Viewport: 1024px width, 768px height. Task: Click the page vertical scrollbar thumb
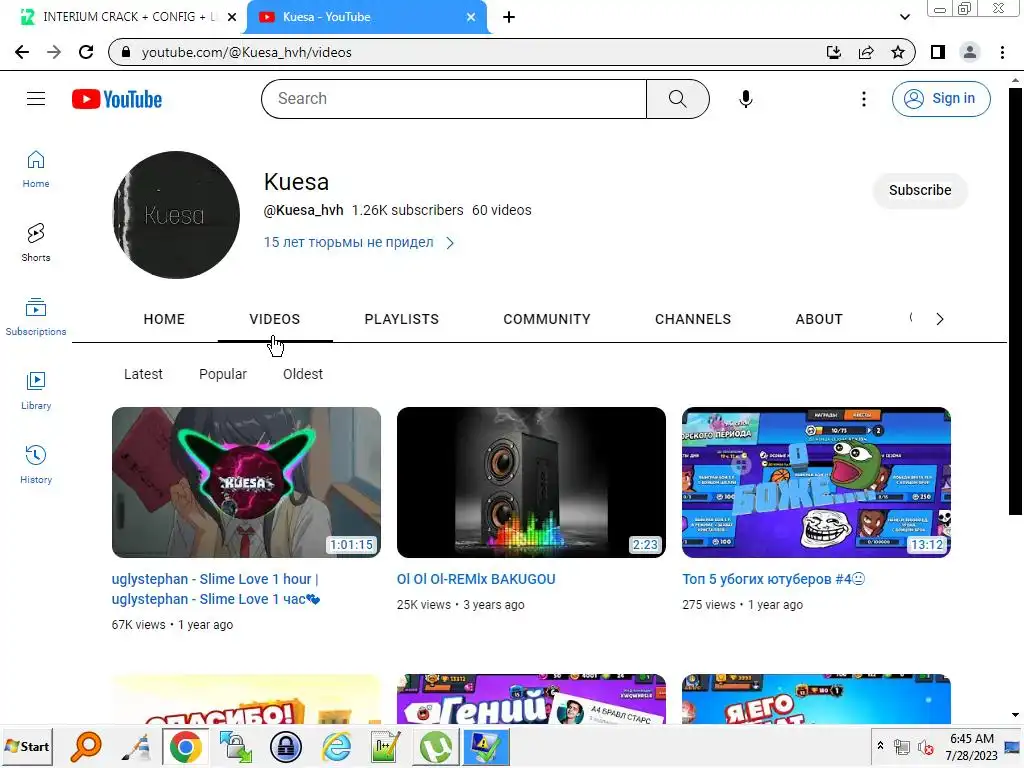(x=1015, y=300)
